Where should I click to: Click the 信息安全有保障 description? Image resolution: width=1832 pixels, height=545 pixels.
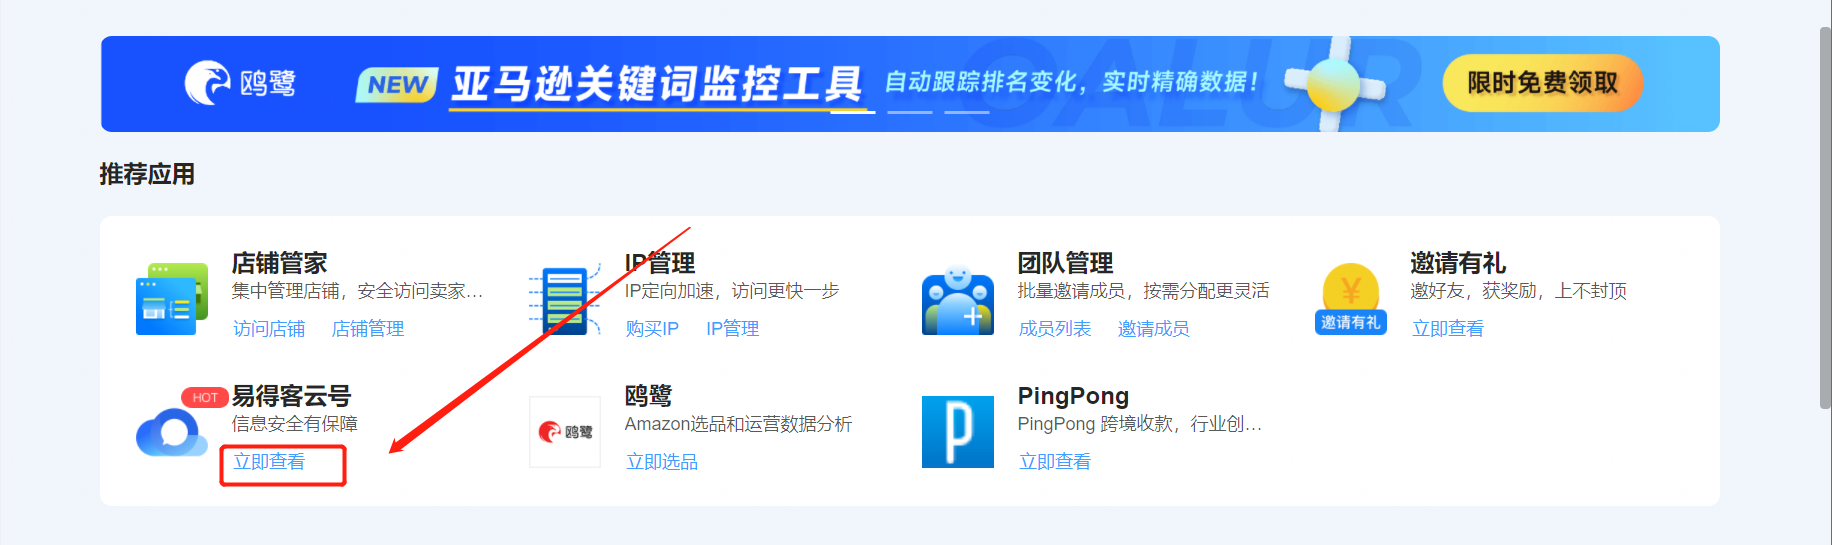coord(295,424)
